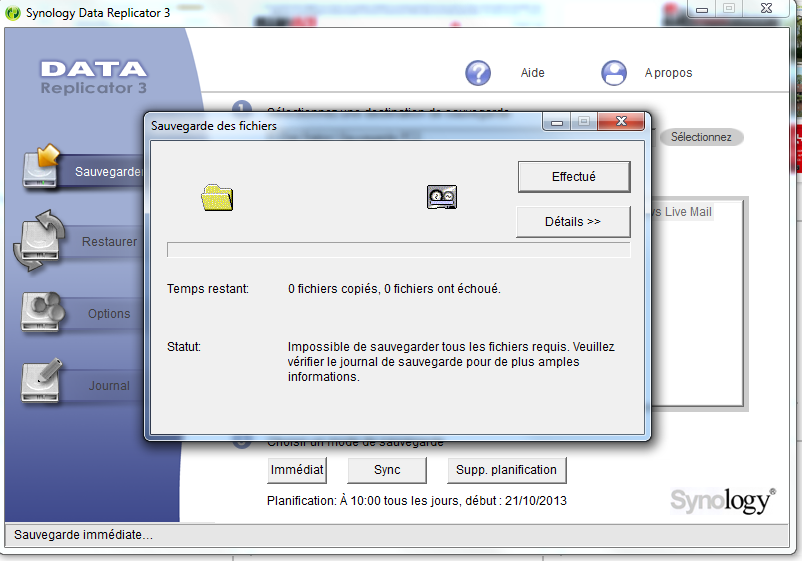Click the Effectué button
802x561 pixels.
[x=574, y=177]
